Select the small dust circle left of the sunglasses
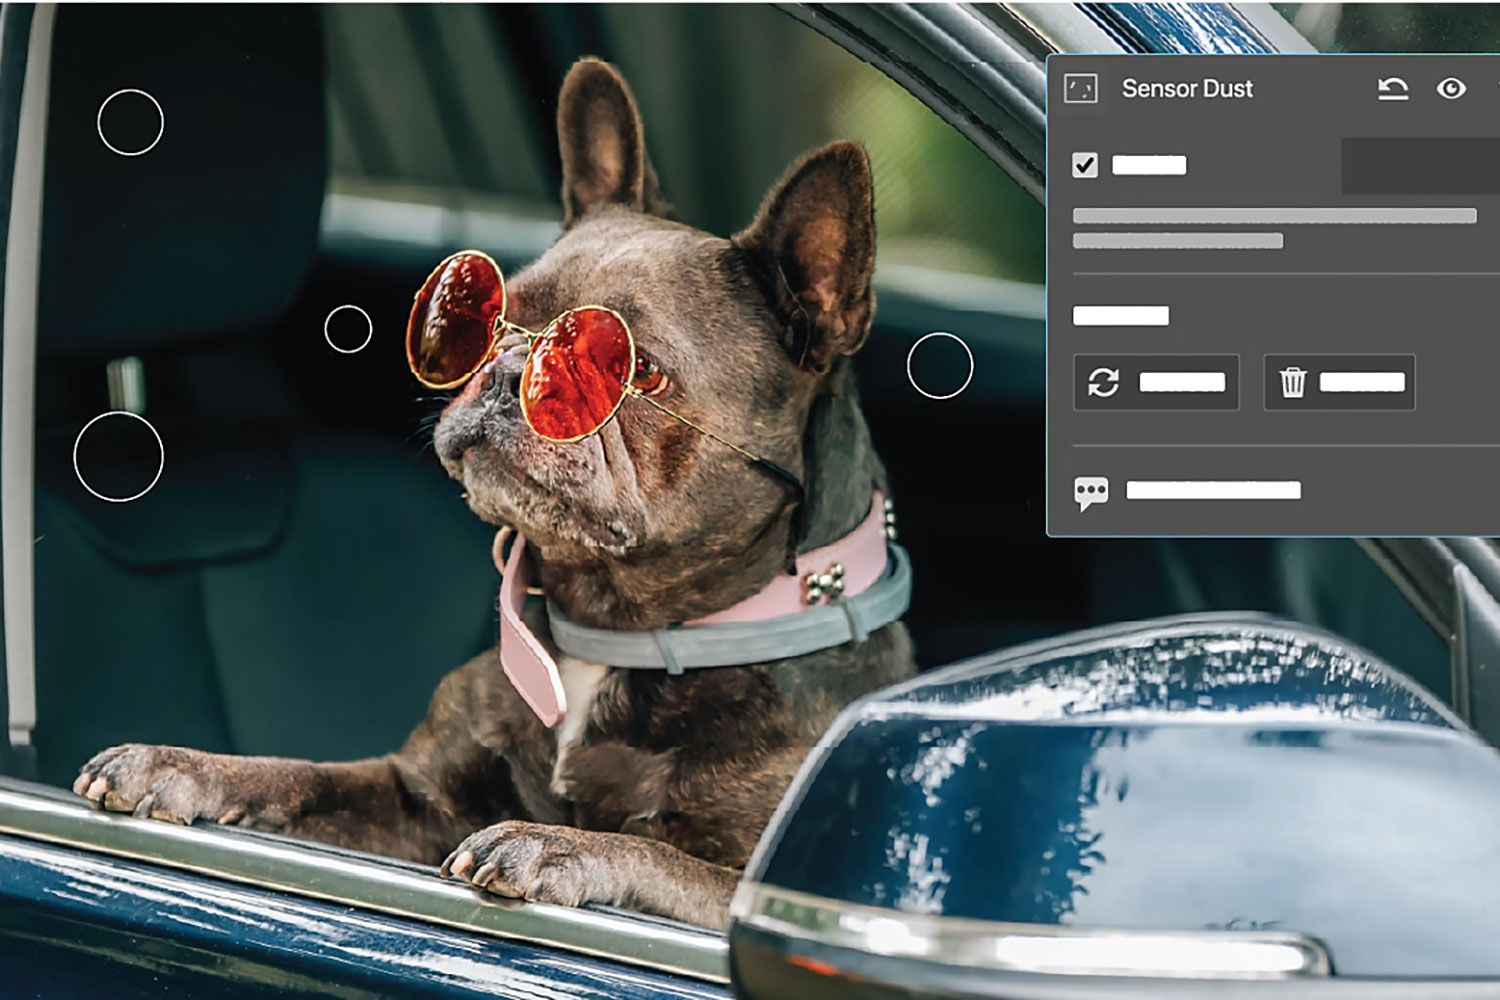Image resolution: width=1500 pixels, height=1000 pixels. tap(348, 329)
